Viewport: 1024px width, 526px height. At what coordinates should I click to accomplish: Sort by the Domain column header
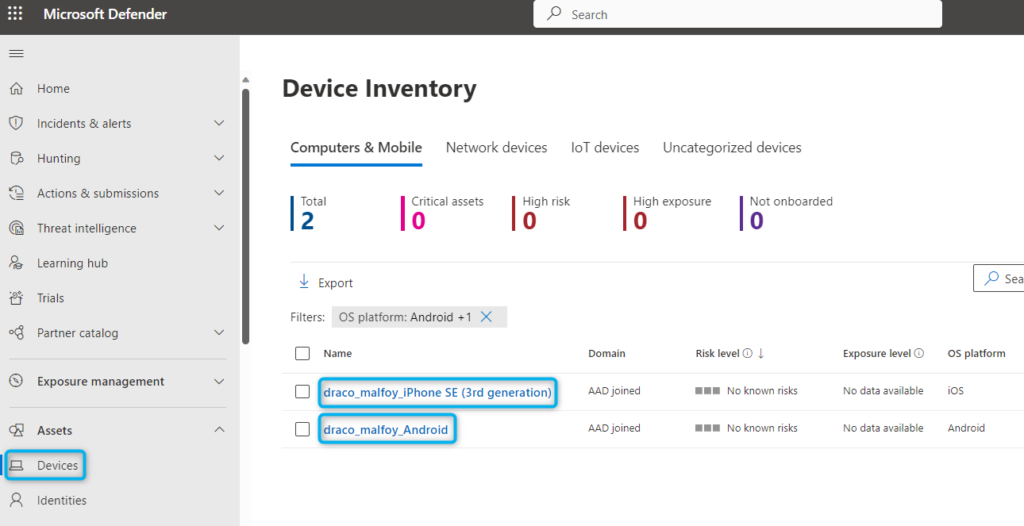click(607, 353)
